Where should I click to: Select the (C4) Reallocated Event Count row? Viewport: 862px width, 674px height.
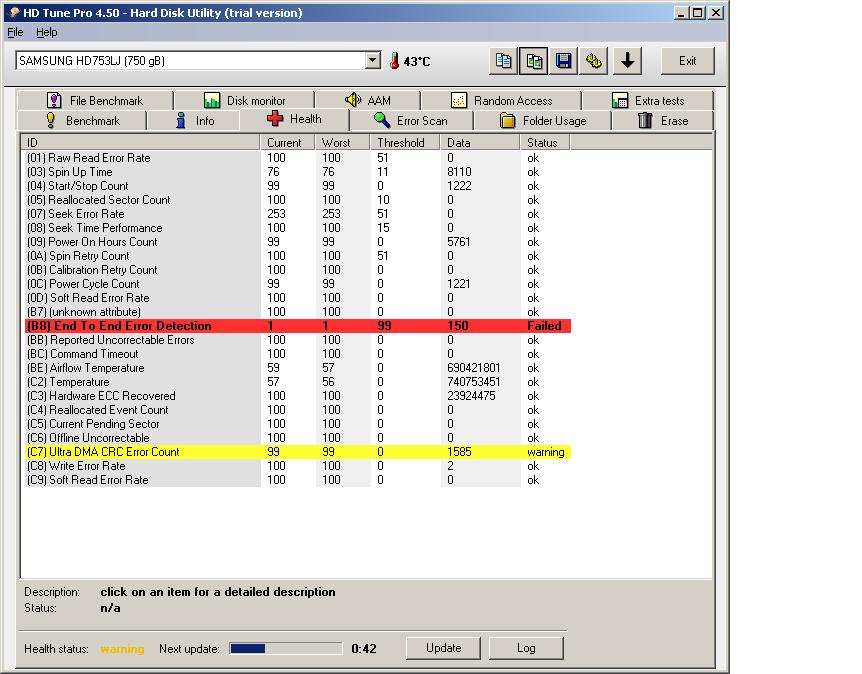pyautogui.click(x=298, y=410)
